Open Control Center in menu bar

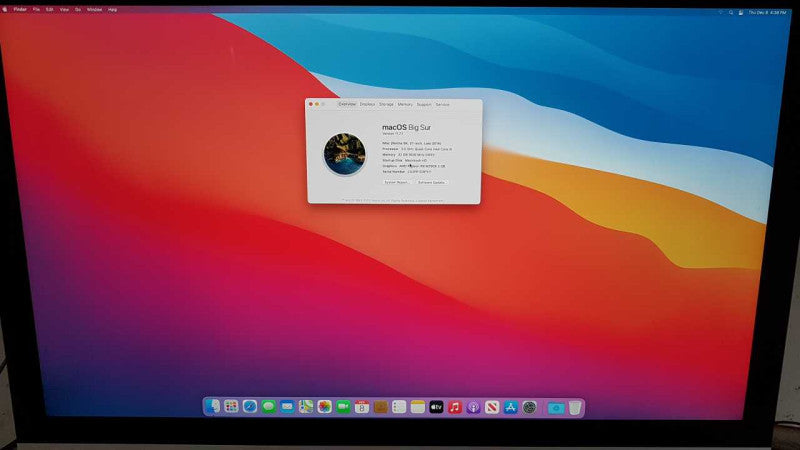(x=741, y=12)
